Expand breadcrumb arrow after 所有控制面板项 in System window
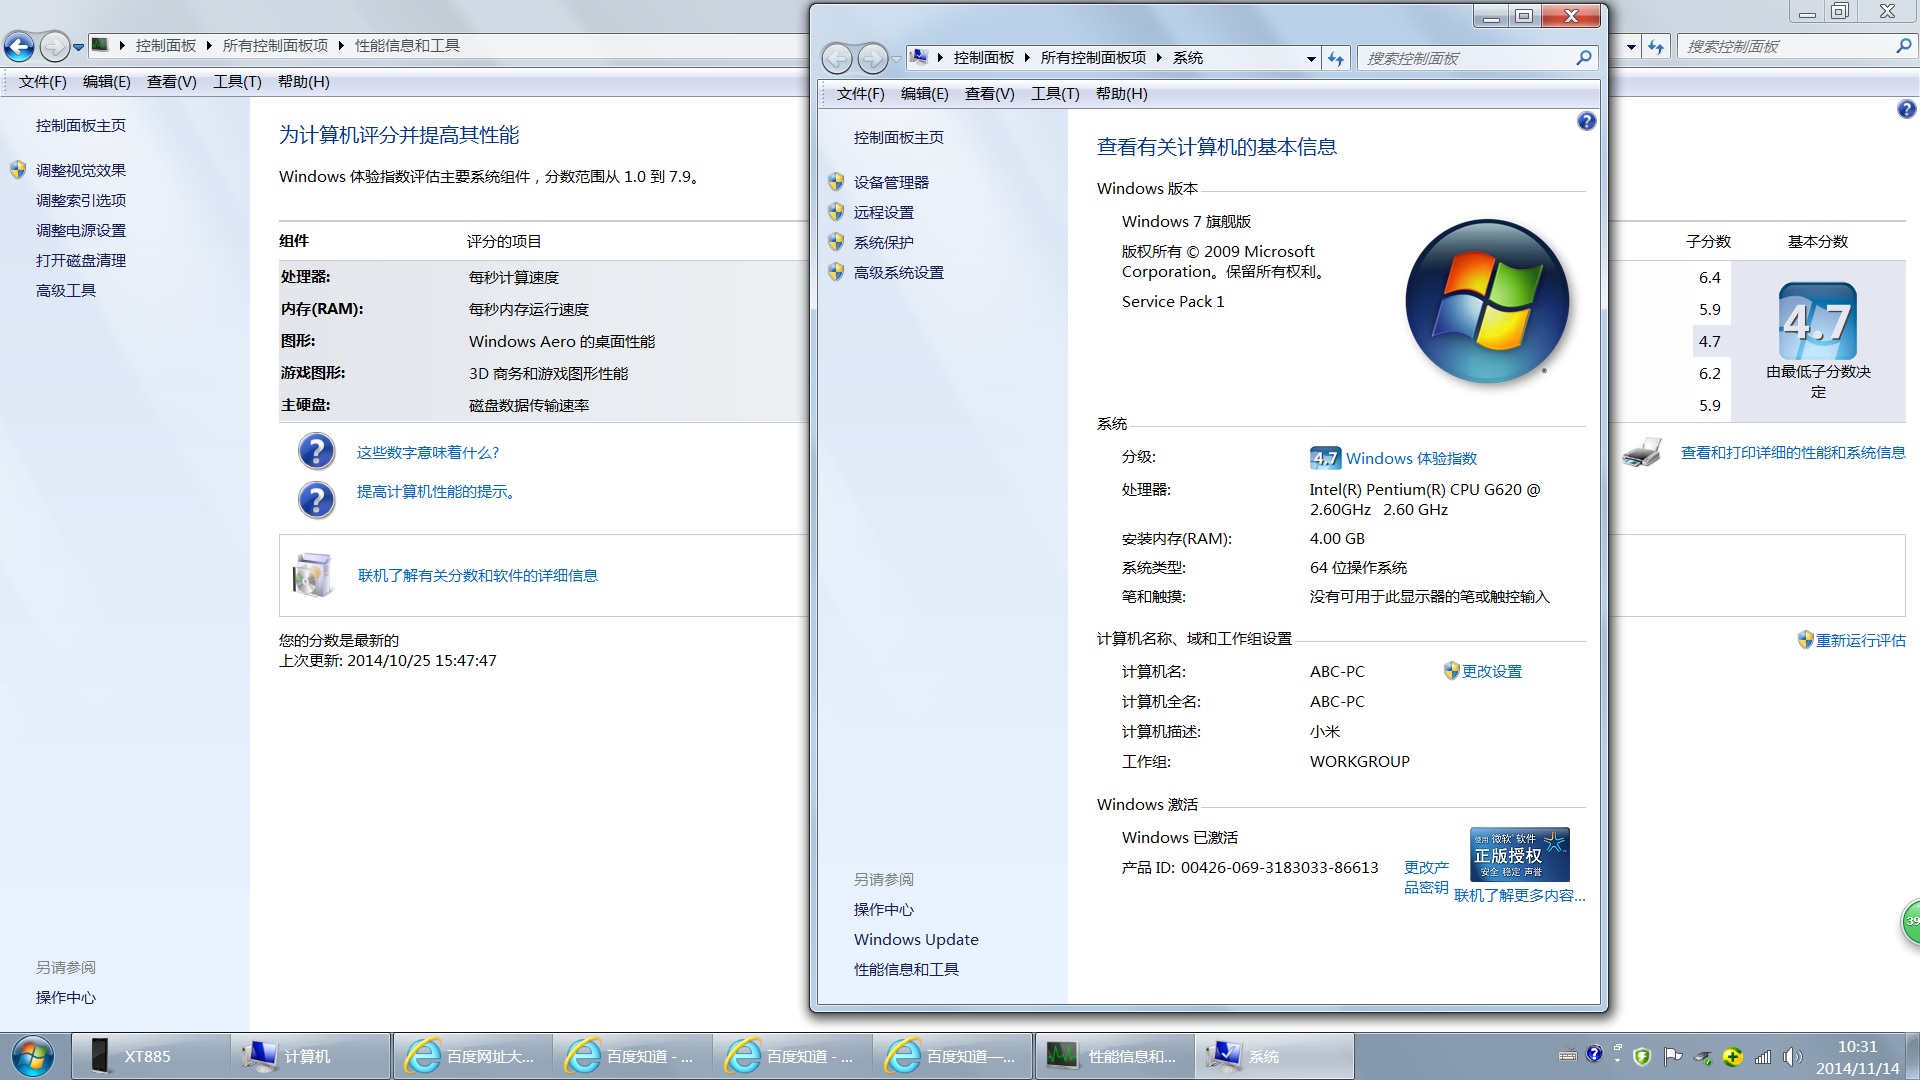Screen dimensions: 1920x1080 1159,58
